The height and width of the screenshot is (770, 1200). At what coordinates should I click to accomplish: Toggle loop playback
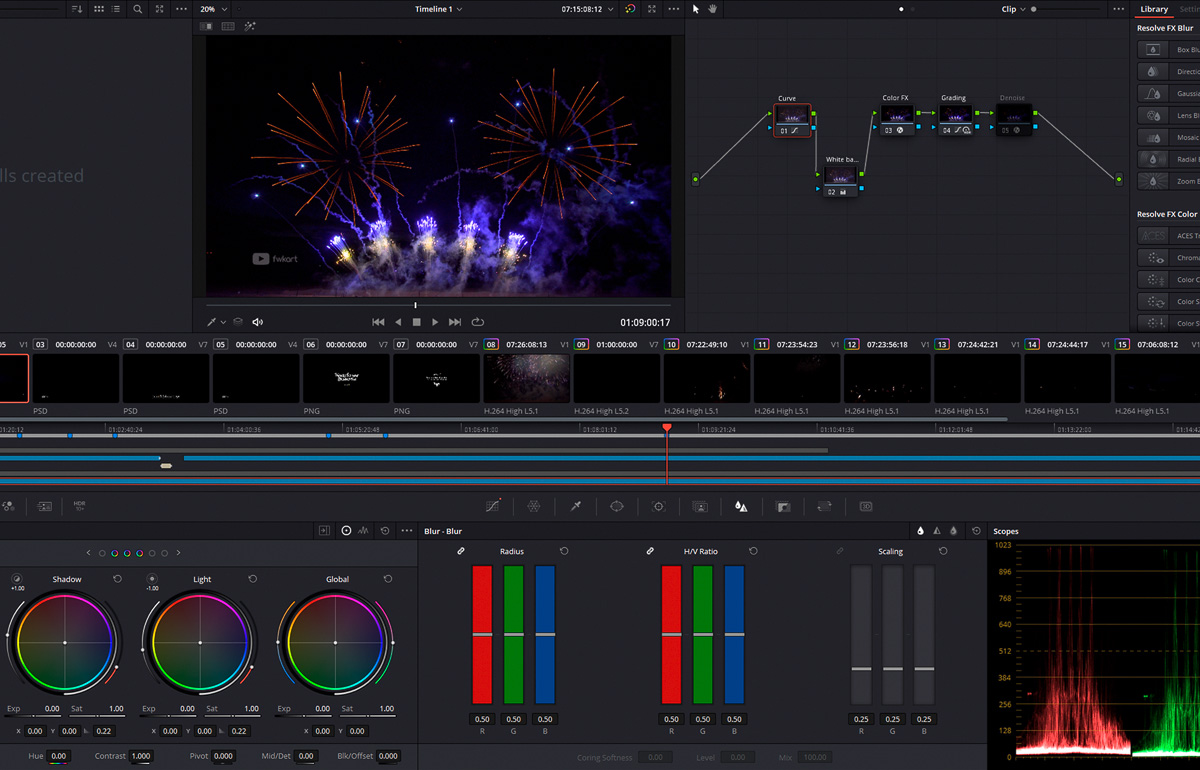pos(478,322)
